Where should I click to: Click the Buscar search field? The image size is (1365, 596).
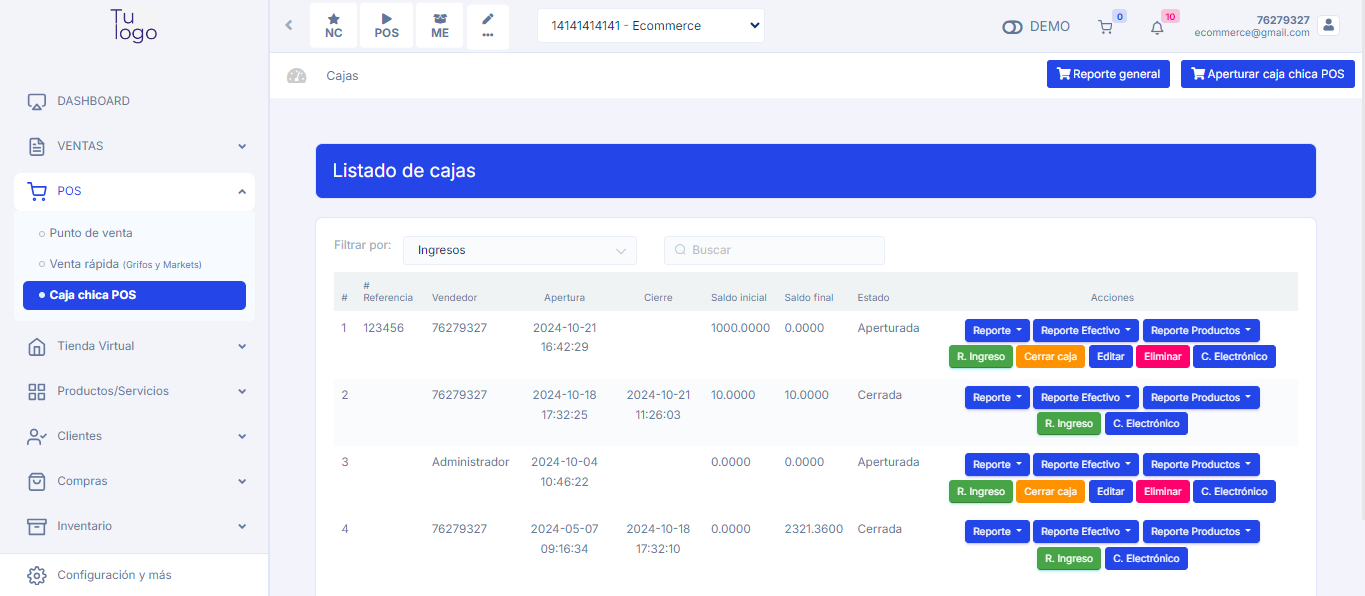[774, 250]
